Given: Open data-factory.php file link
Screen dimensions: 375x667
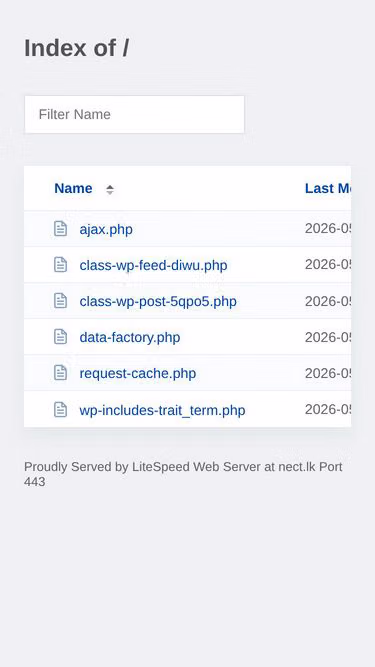Looking at the screenshot, I should click(x=130, y=337).
